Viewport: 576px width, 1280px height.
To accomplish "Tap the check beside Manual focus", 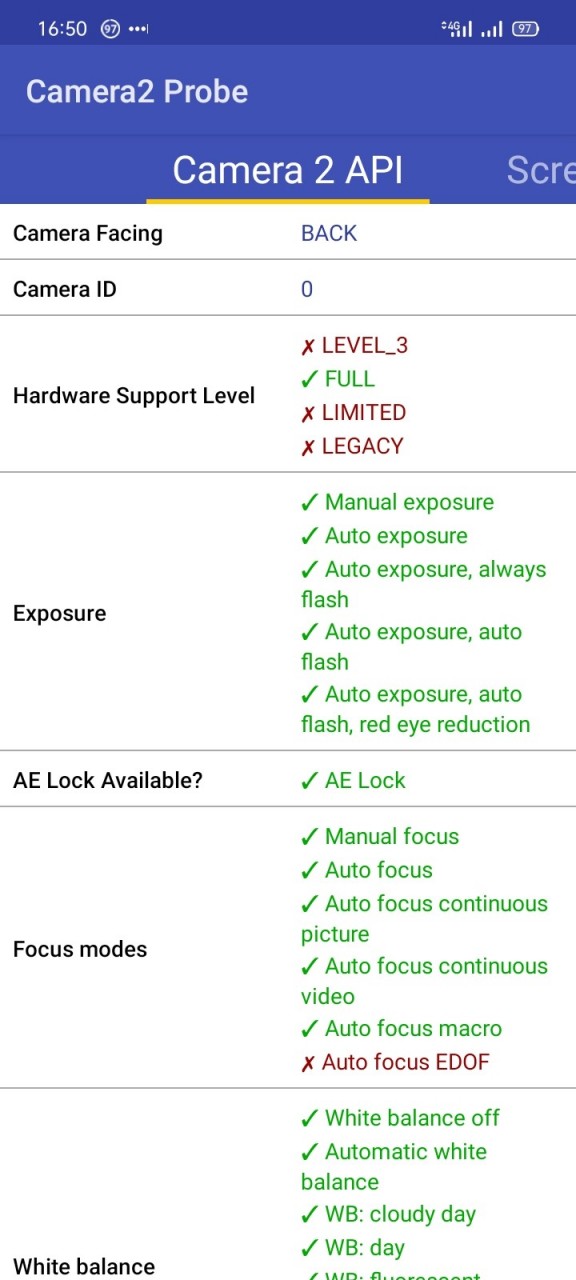I will coord(309,836).
